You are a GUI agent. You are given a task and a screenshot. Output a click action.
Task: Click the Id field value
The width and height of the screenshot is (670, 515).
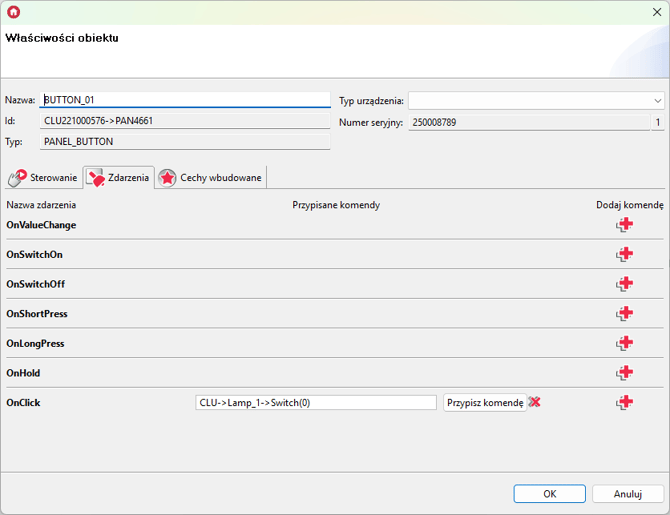pyautogui.click(x=184, y=121)
